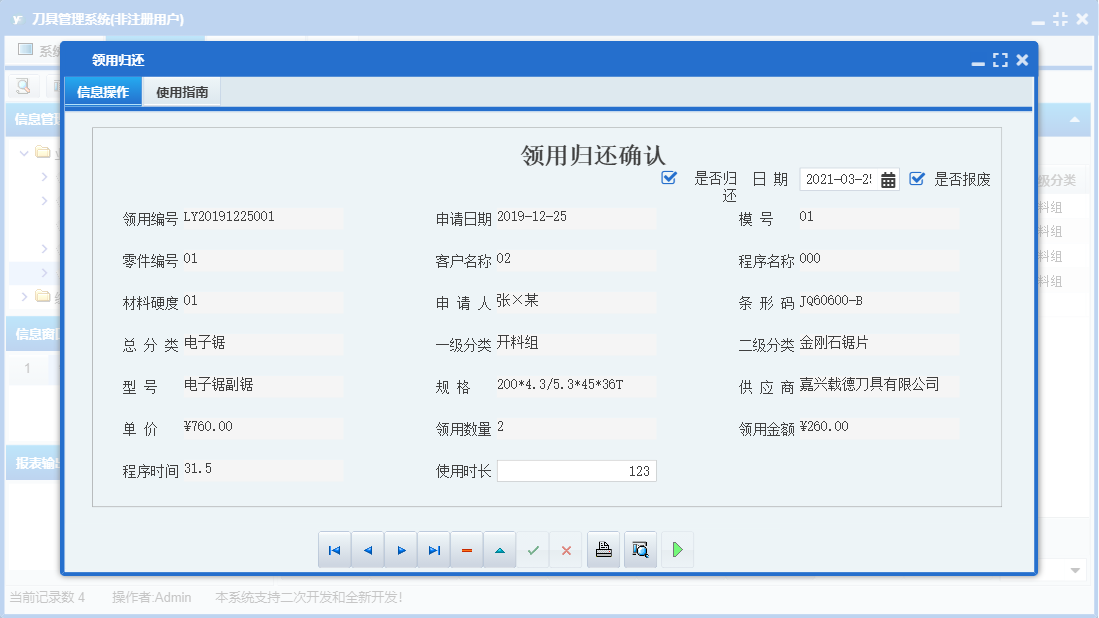The height and width of the screenshot is (618, 1099).
Task: Click the 规格 value 200*4.3/5.3*45*36T
Action: pyautogui.click(x=560, y=385)
